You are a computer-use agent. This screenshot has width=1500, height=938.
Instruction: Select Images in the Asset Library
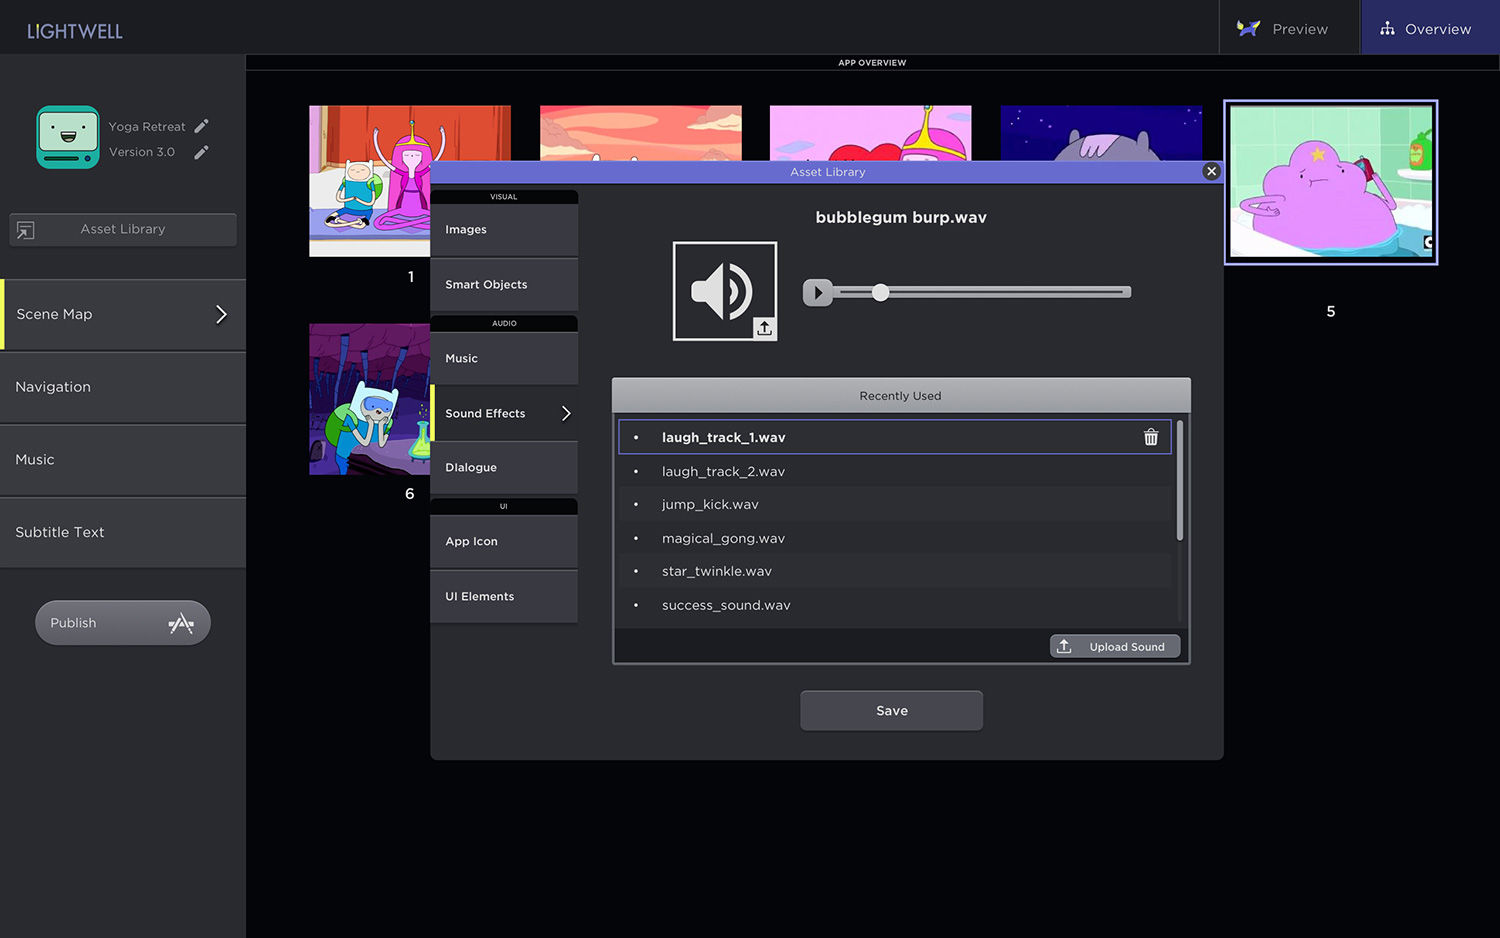click(x=504, y=230)
